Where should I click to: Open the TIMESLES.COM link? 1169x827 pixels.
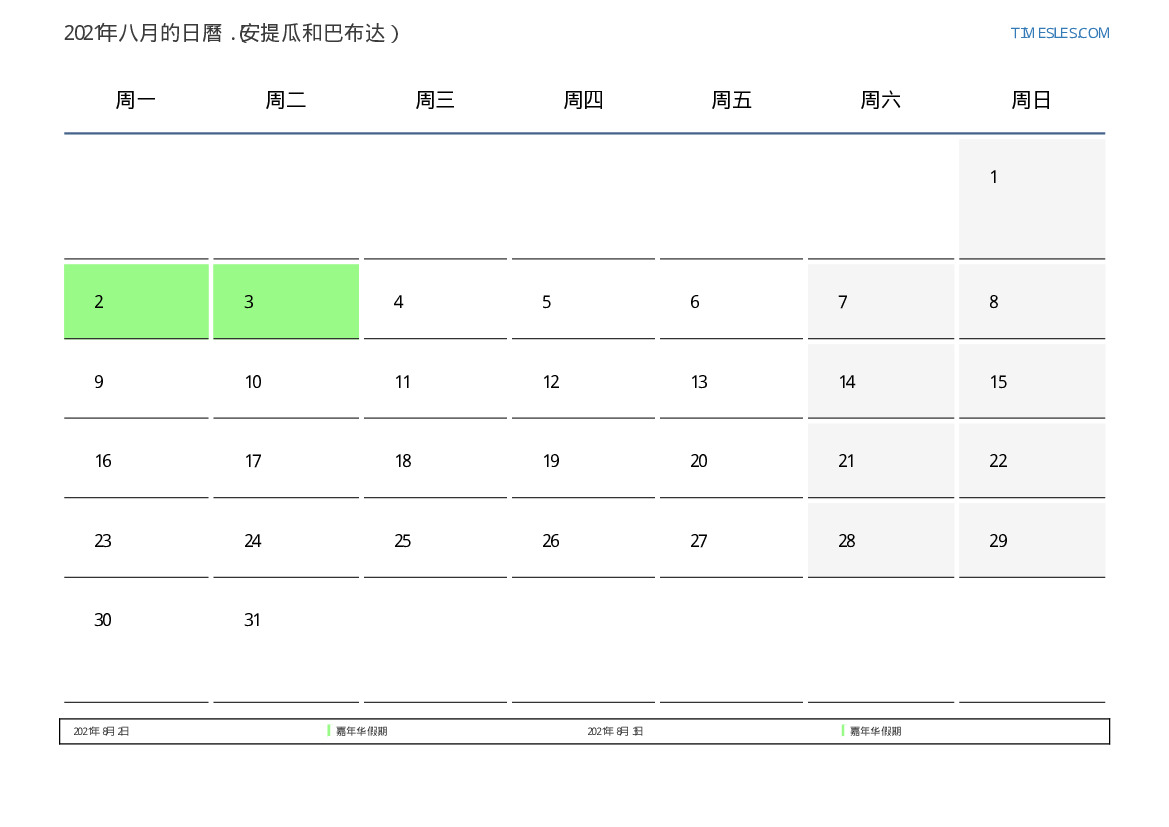click(1059, 33)
